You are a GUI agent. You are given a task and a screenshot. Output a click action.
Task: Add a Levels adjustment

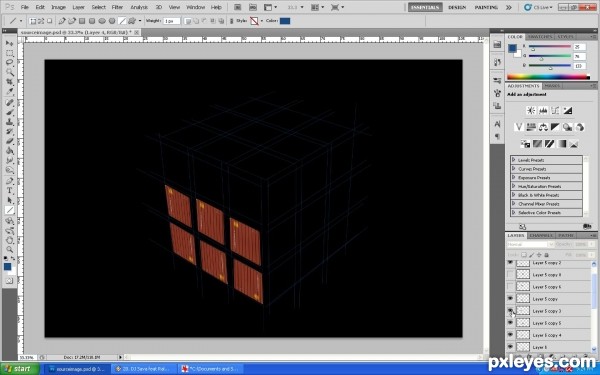pyautogui.click(x=543, y=111)
